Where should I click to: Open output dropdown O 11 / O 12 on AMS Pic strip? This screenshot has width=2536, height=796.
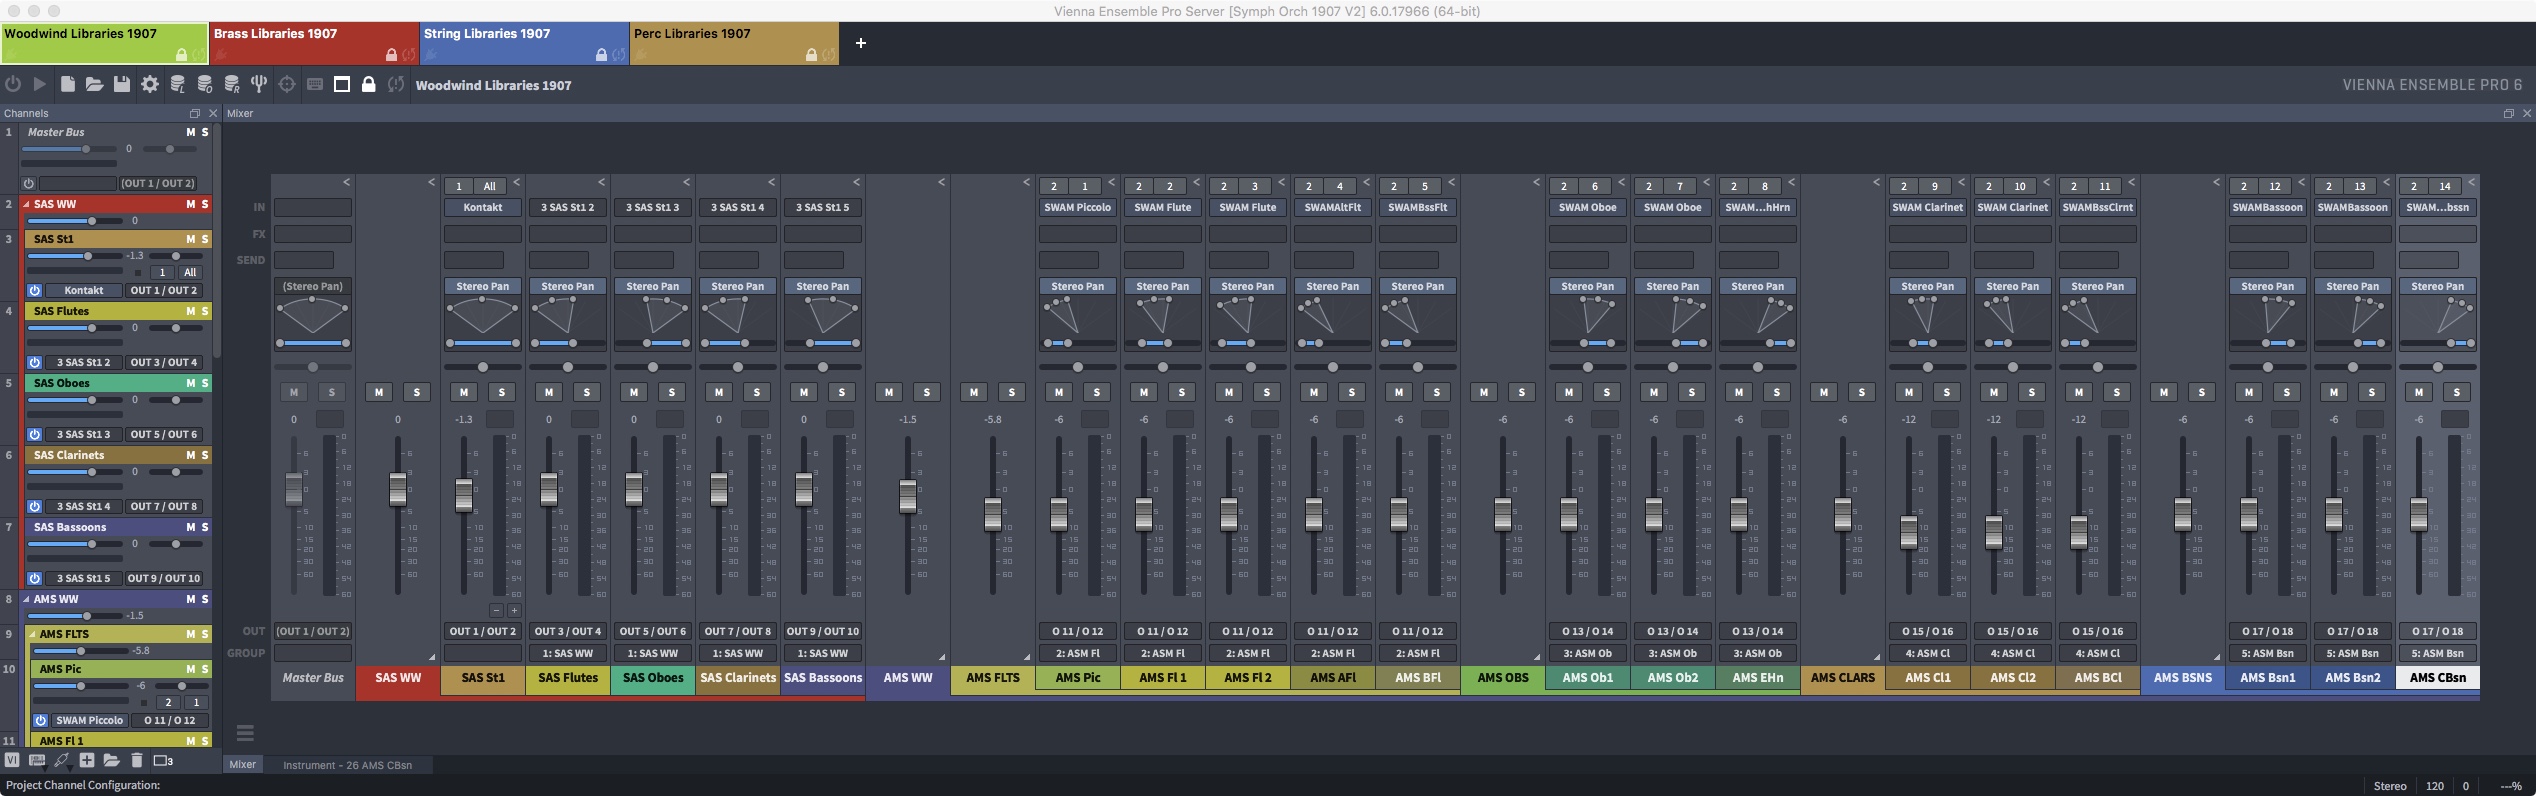point(1078,632)
